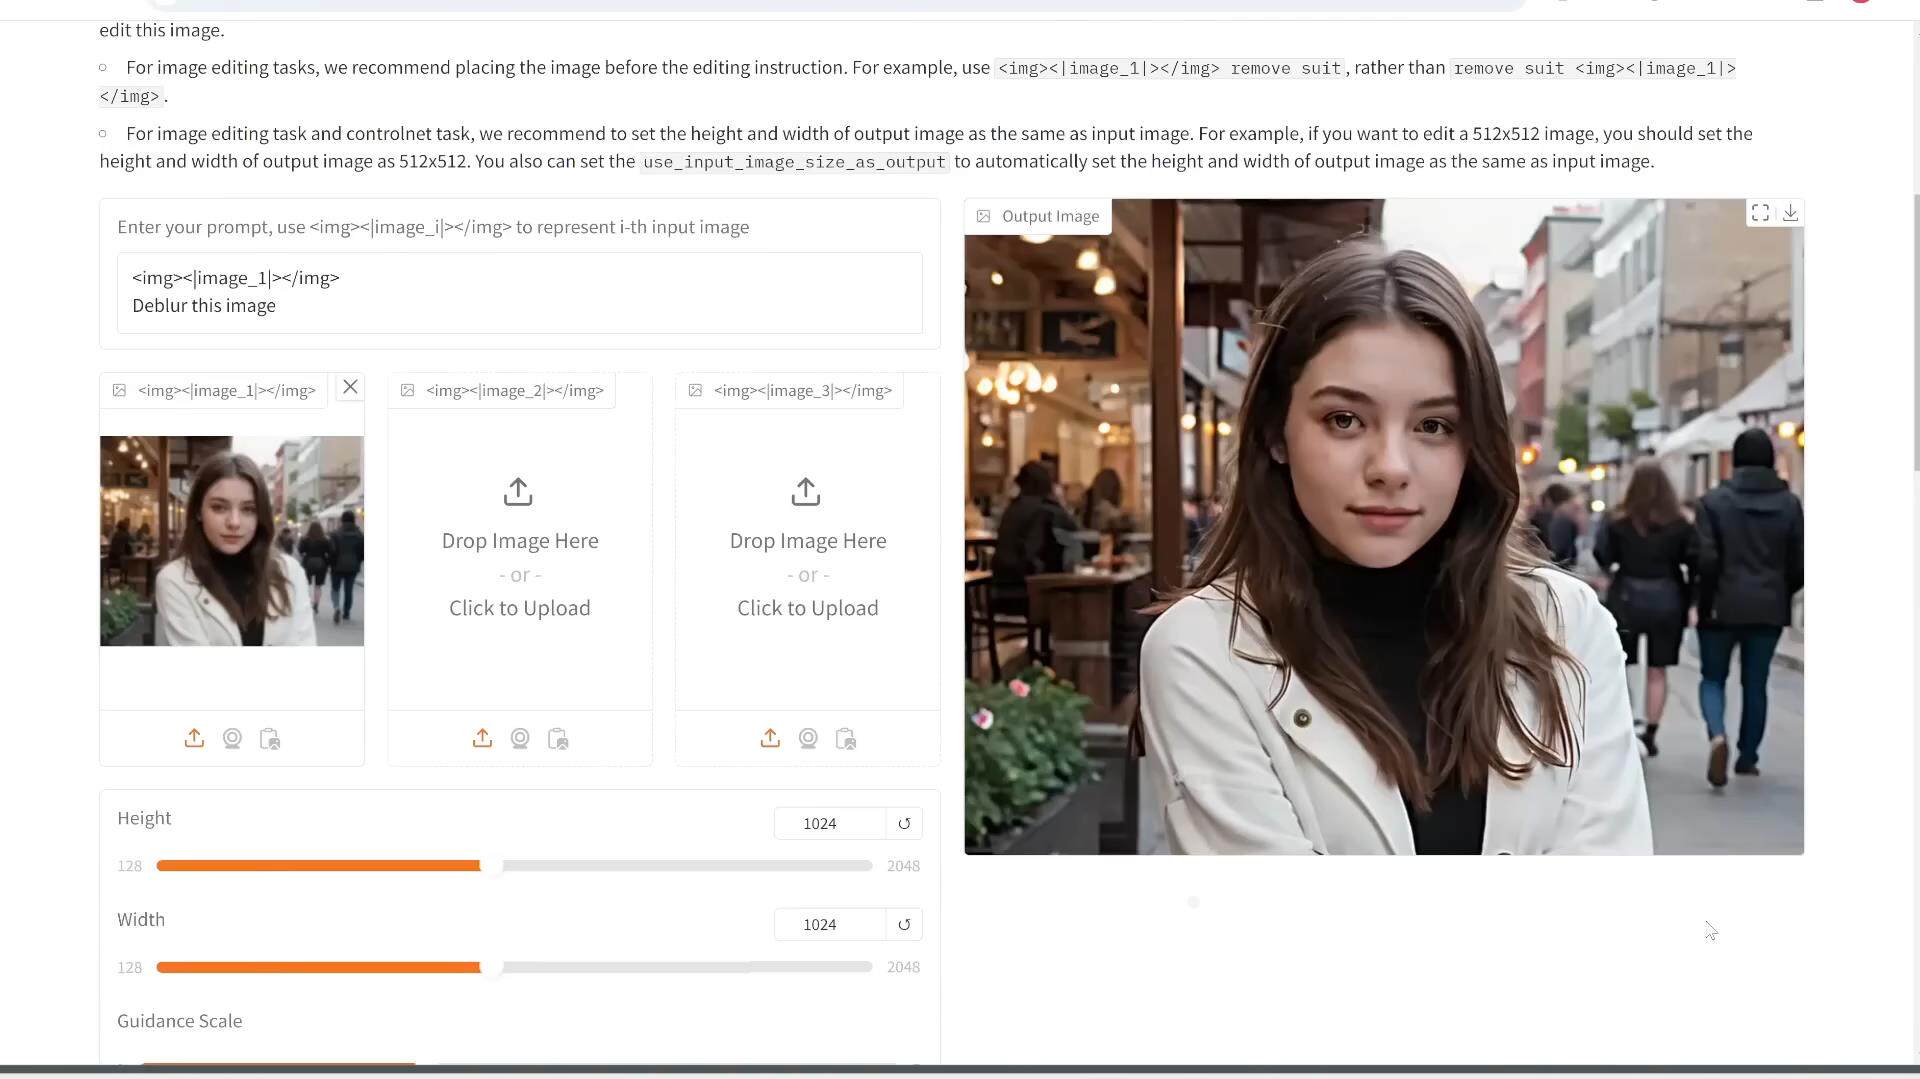Focus the Height number input field

click(828, 824)
